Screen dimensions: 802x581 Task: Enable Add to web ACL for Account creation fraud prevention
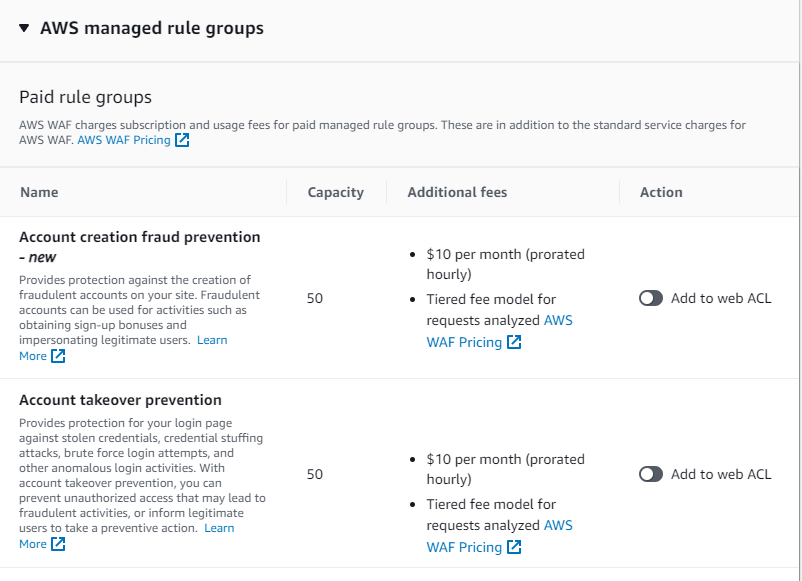pyautogui.click(x=651, y=298)
